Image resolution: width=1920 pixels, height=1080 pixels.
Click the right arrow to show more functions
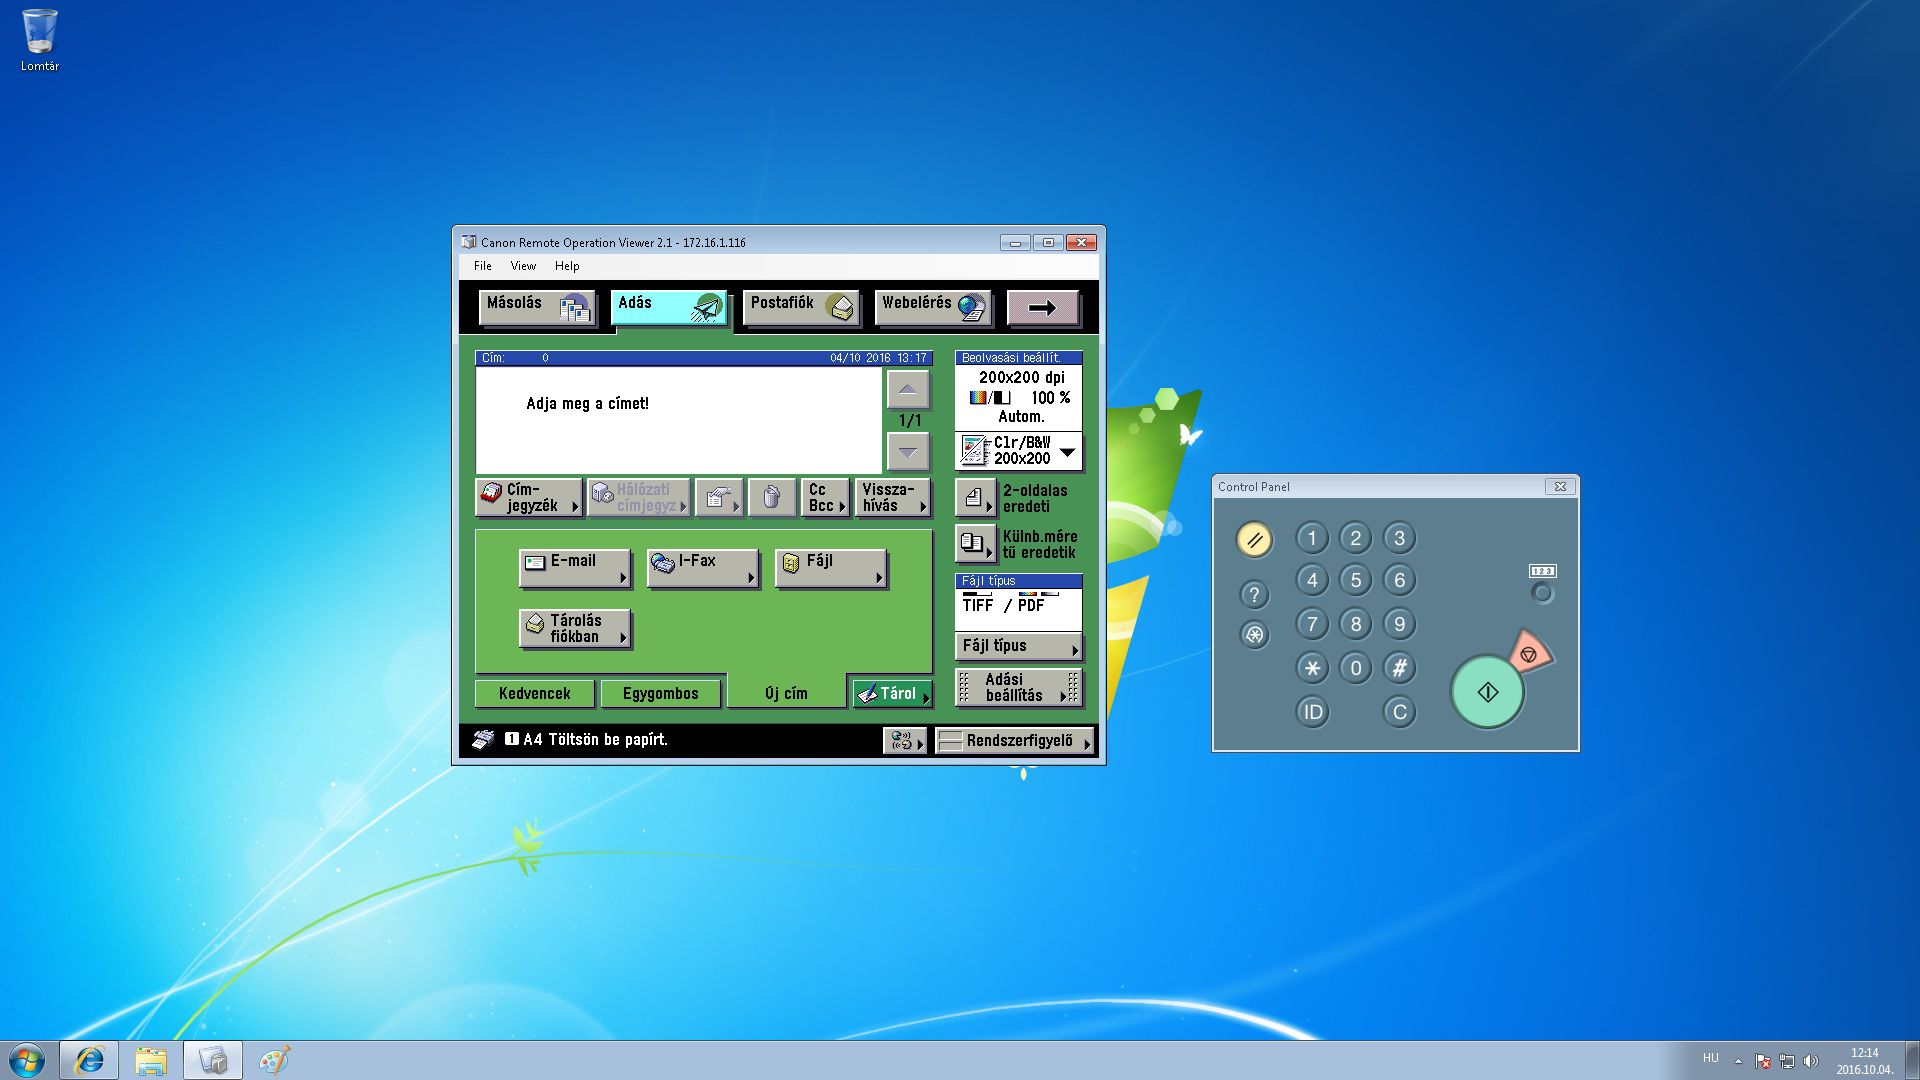(x=1042, y=307)
